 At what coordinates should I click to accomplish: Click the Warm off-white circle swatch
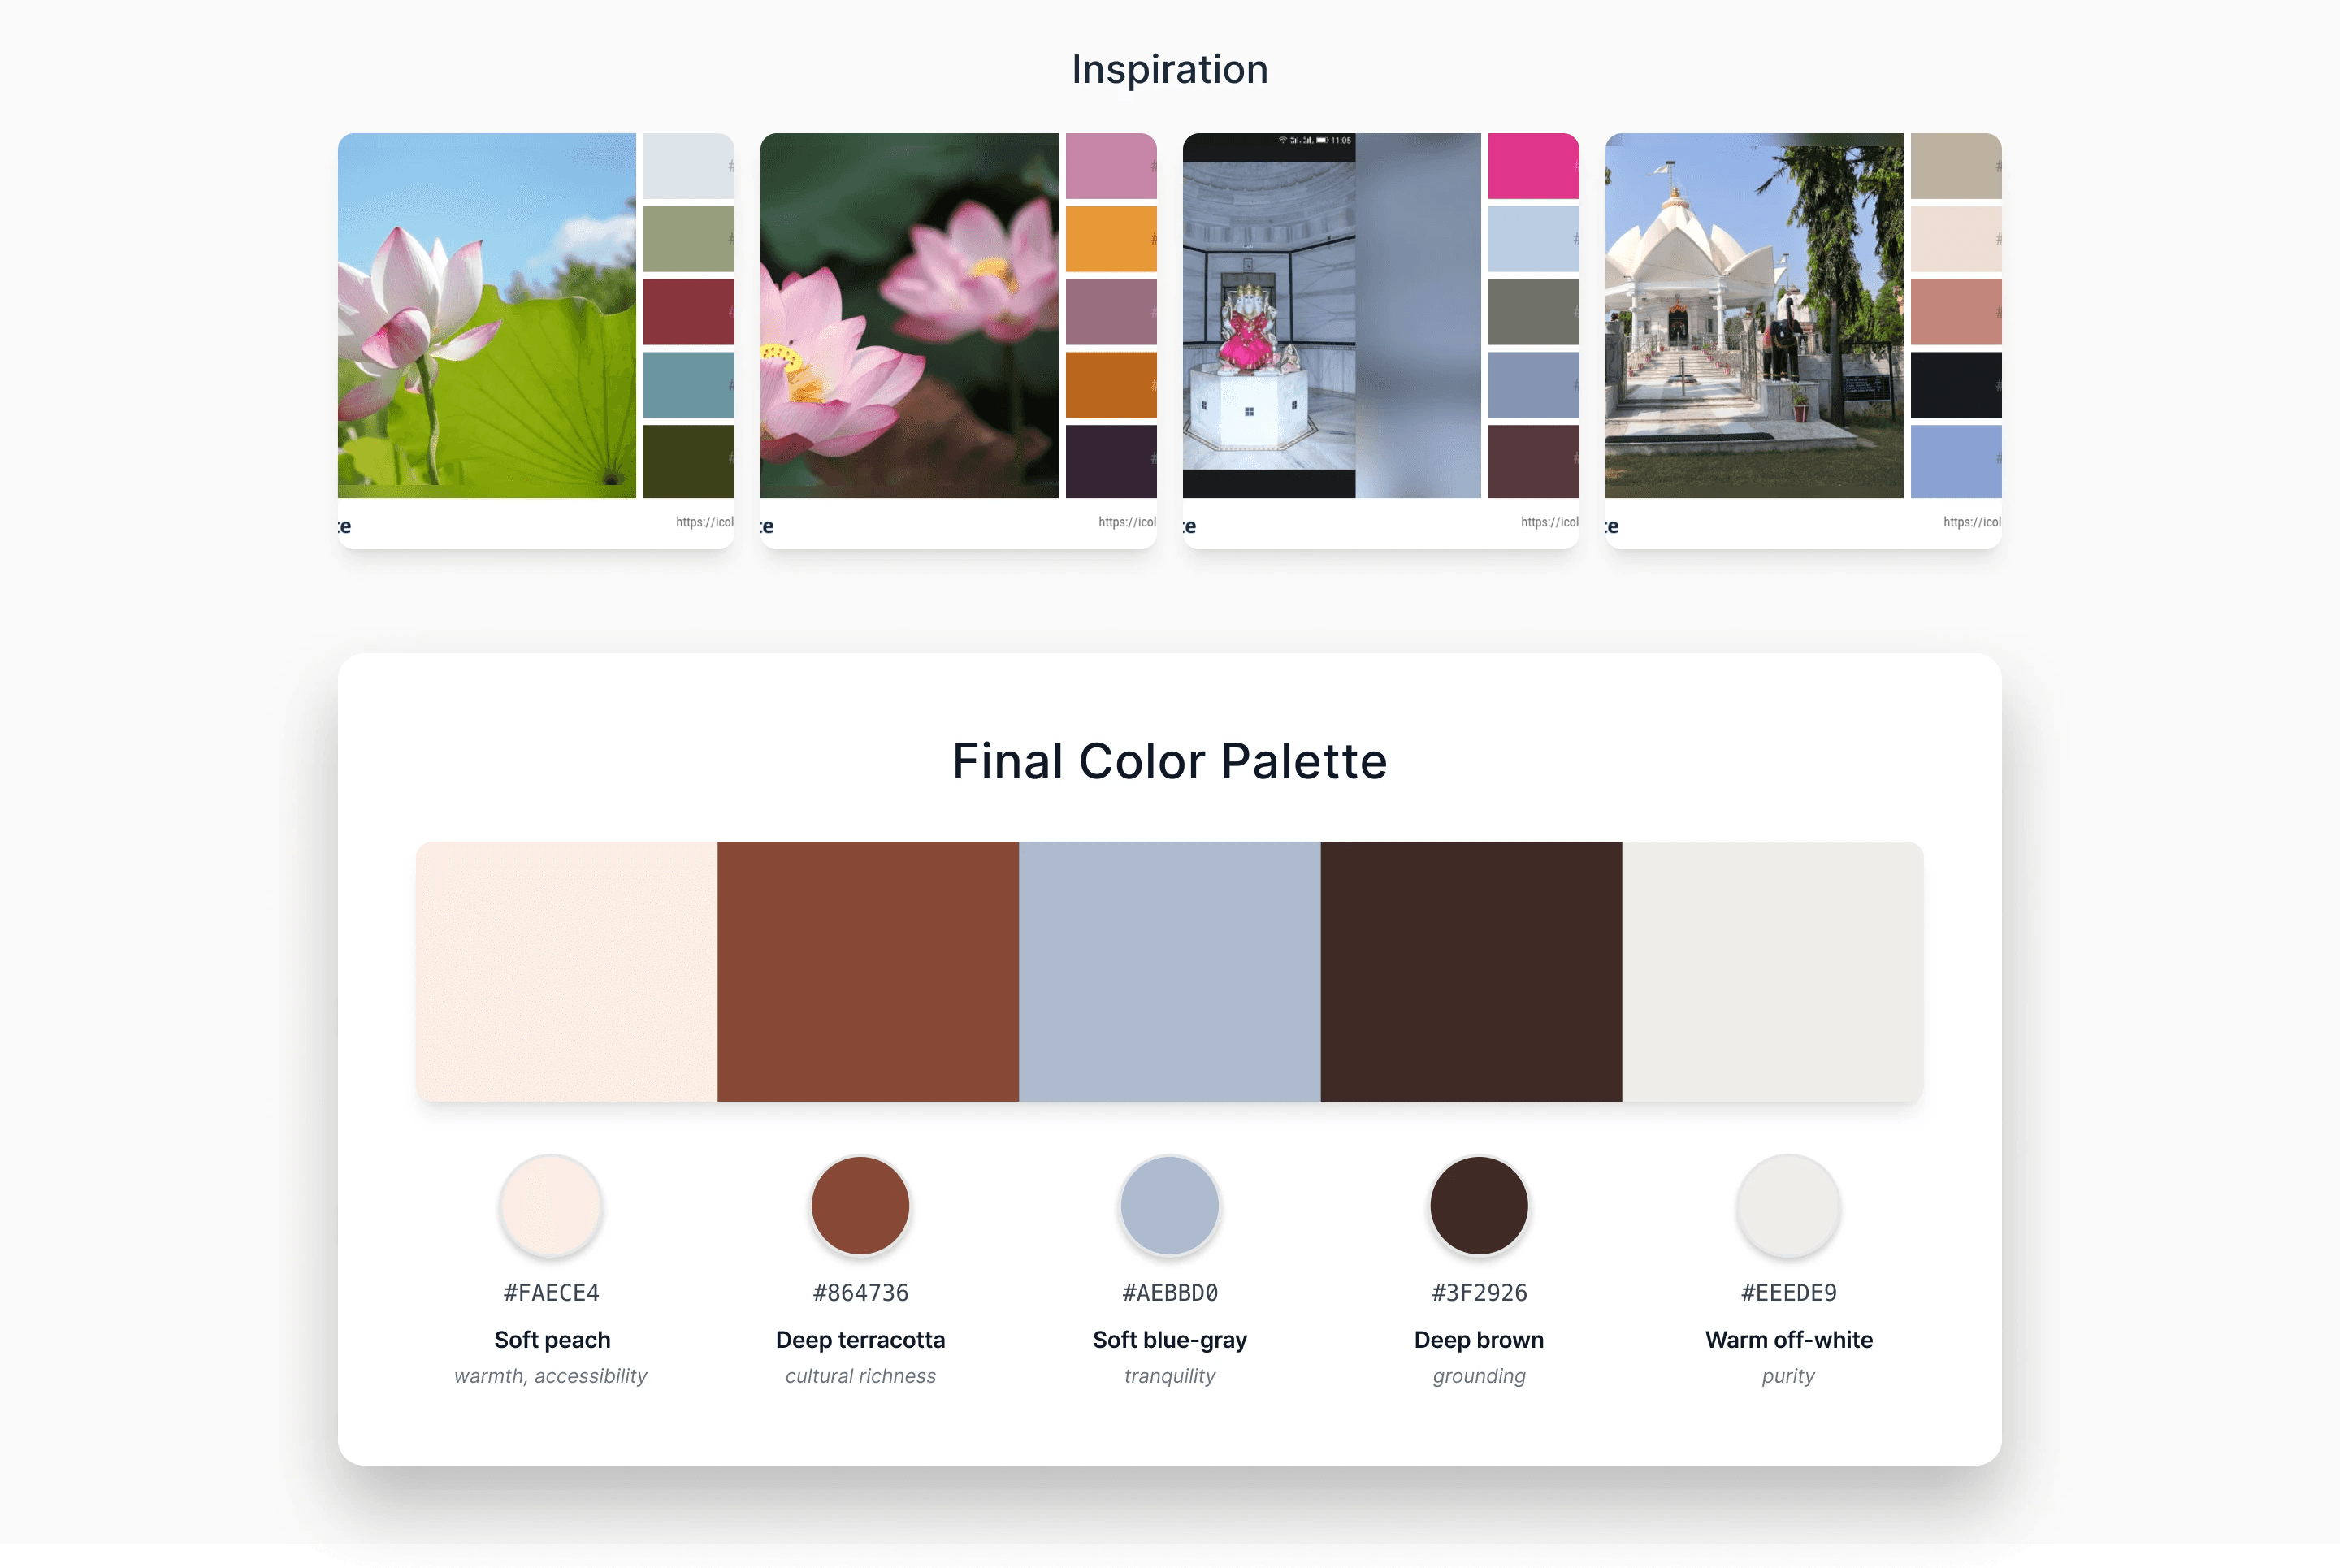point(1788,1206)
